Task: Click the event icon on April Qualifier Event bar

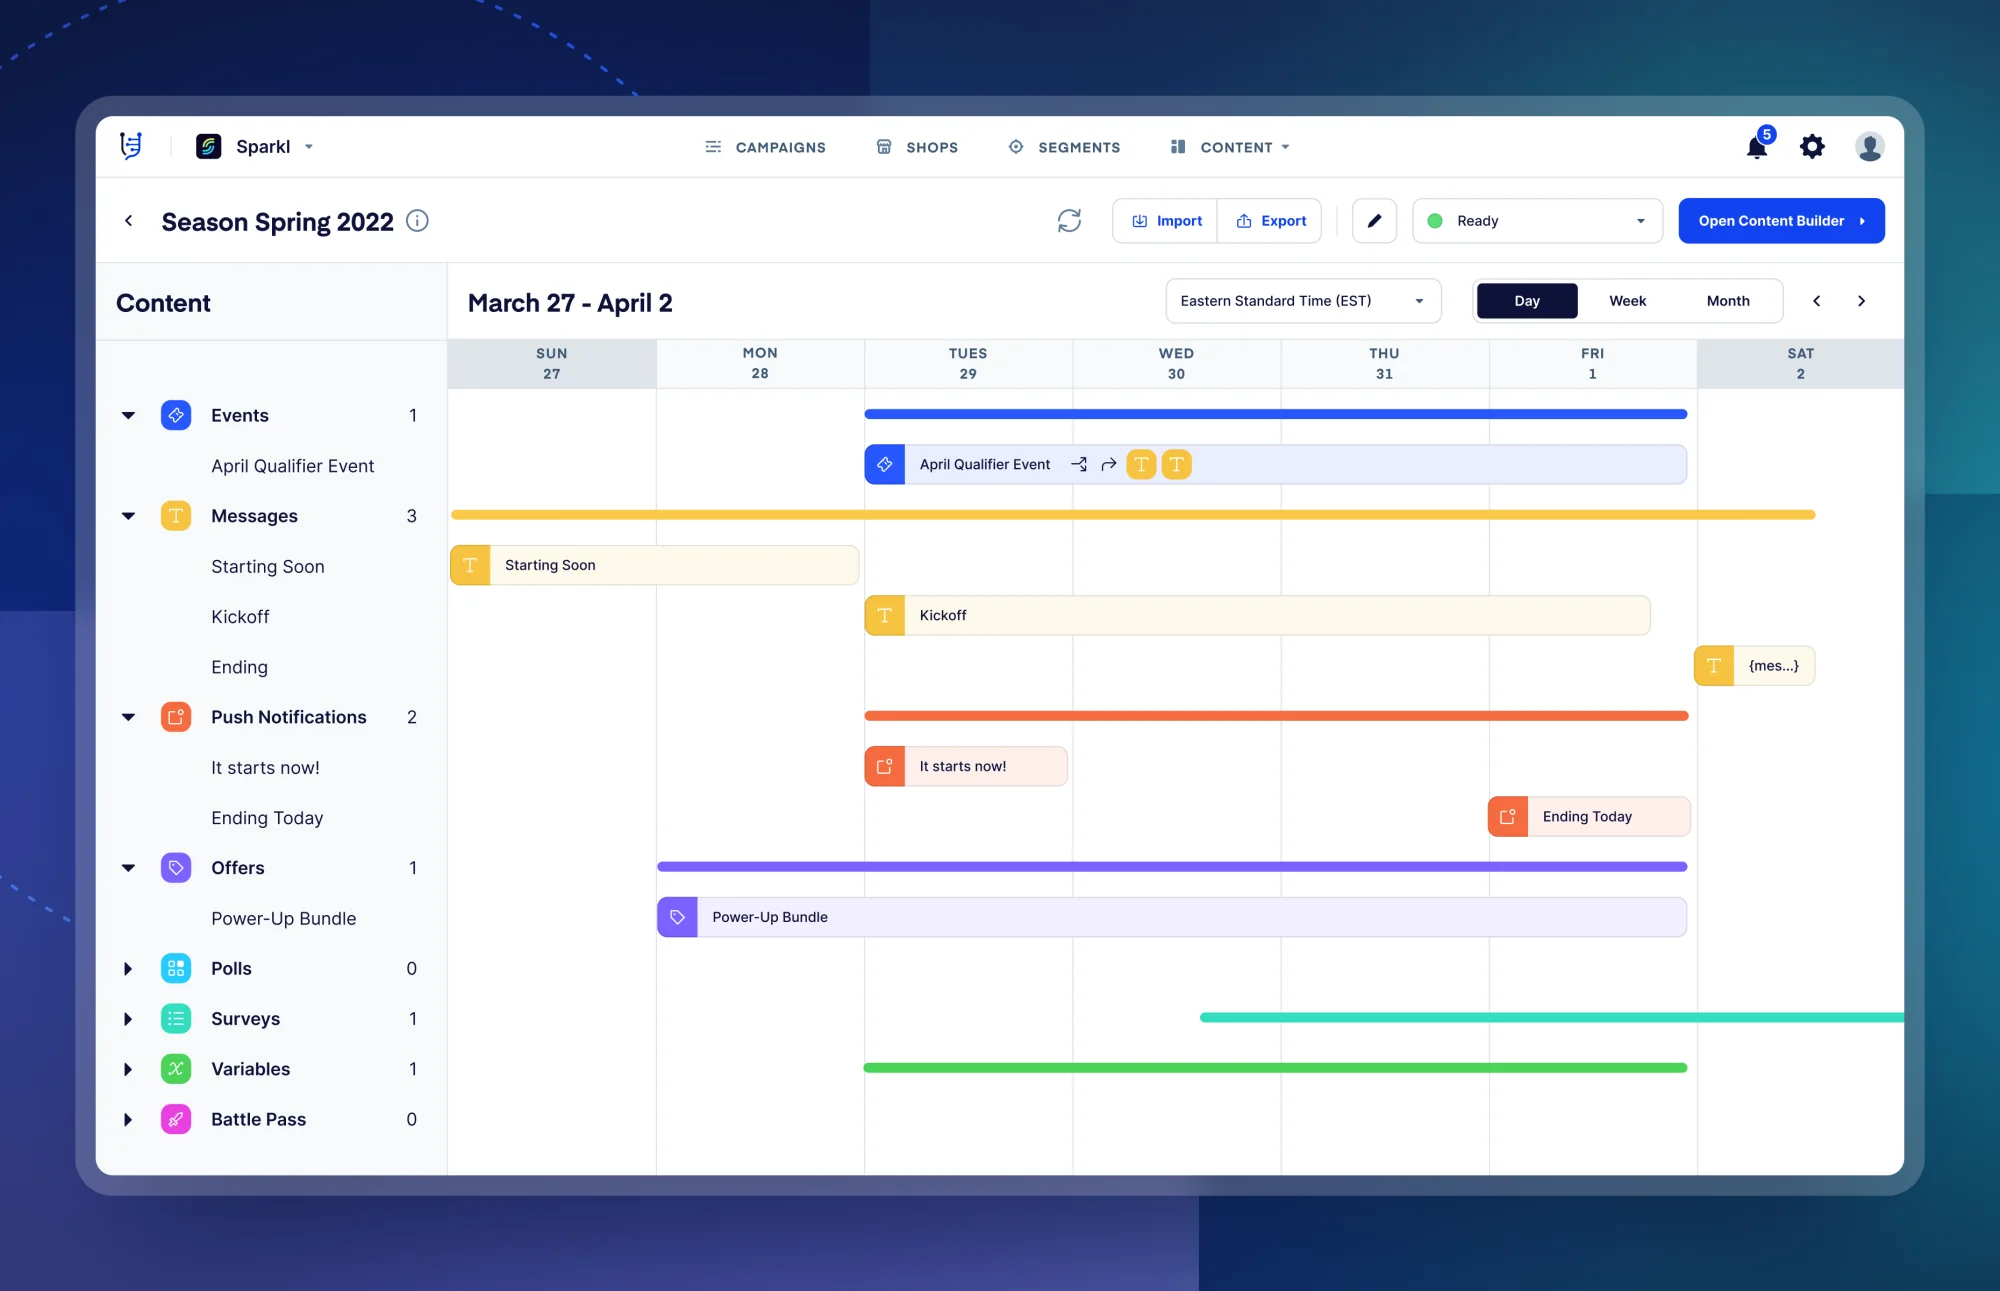Action: click(x=885, y=464)
